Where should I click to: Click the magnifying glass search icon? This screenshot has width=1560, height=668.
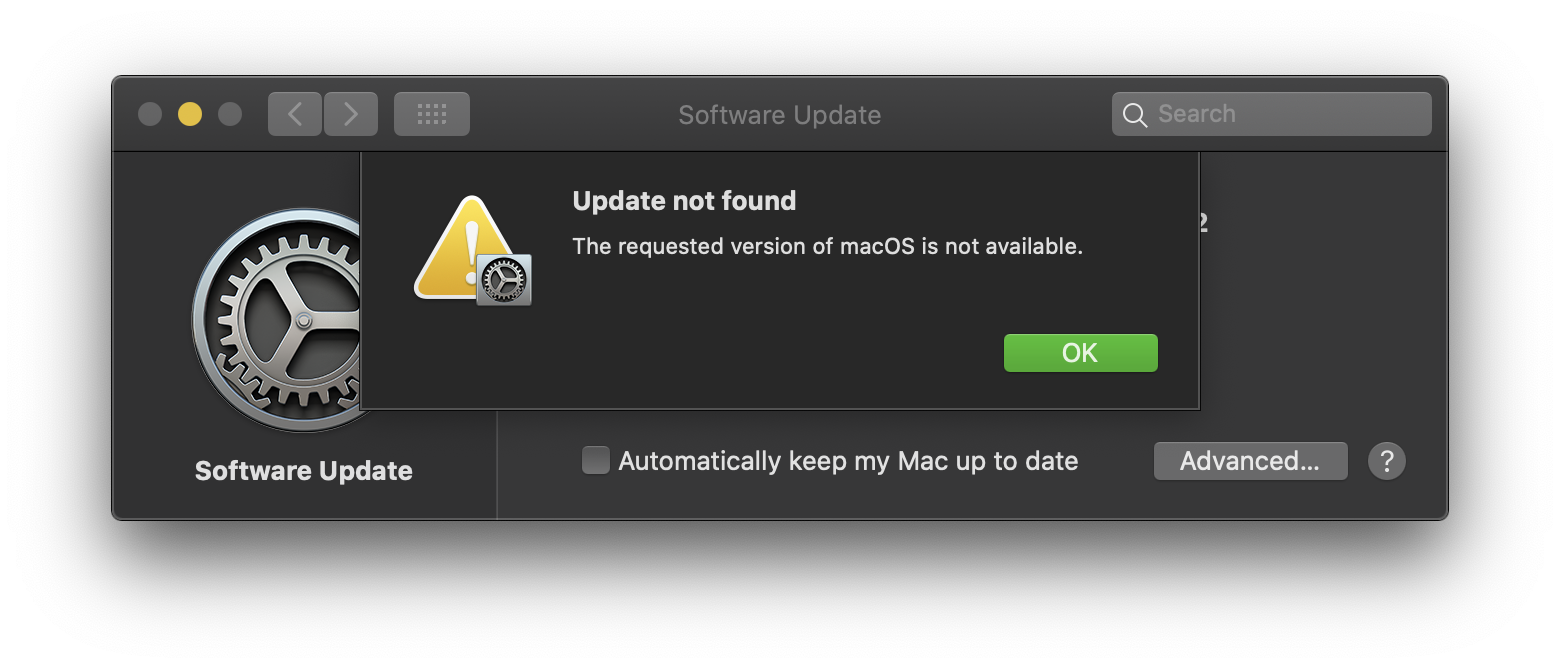[x=1135, y=115]
